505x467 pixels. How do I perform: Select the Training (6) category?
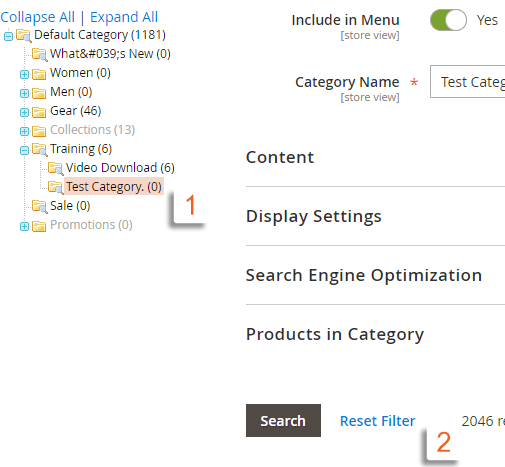pos(81,149)
